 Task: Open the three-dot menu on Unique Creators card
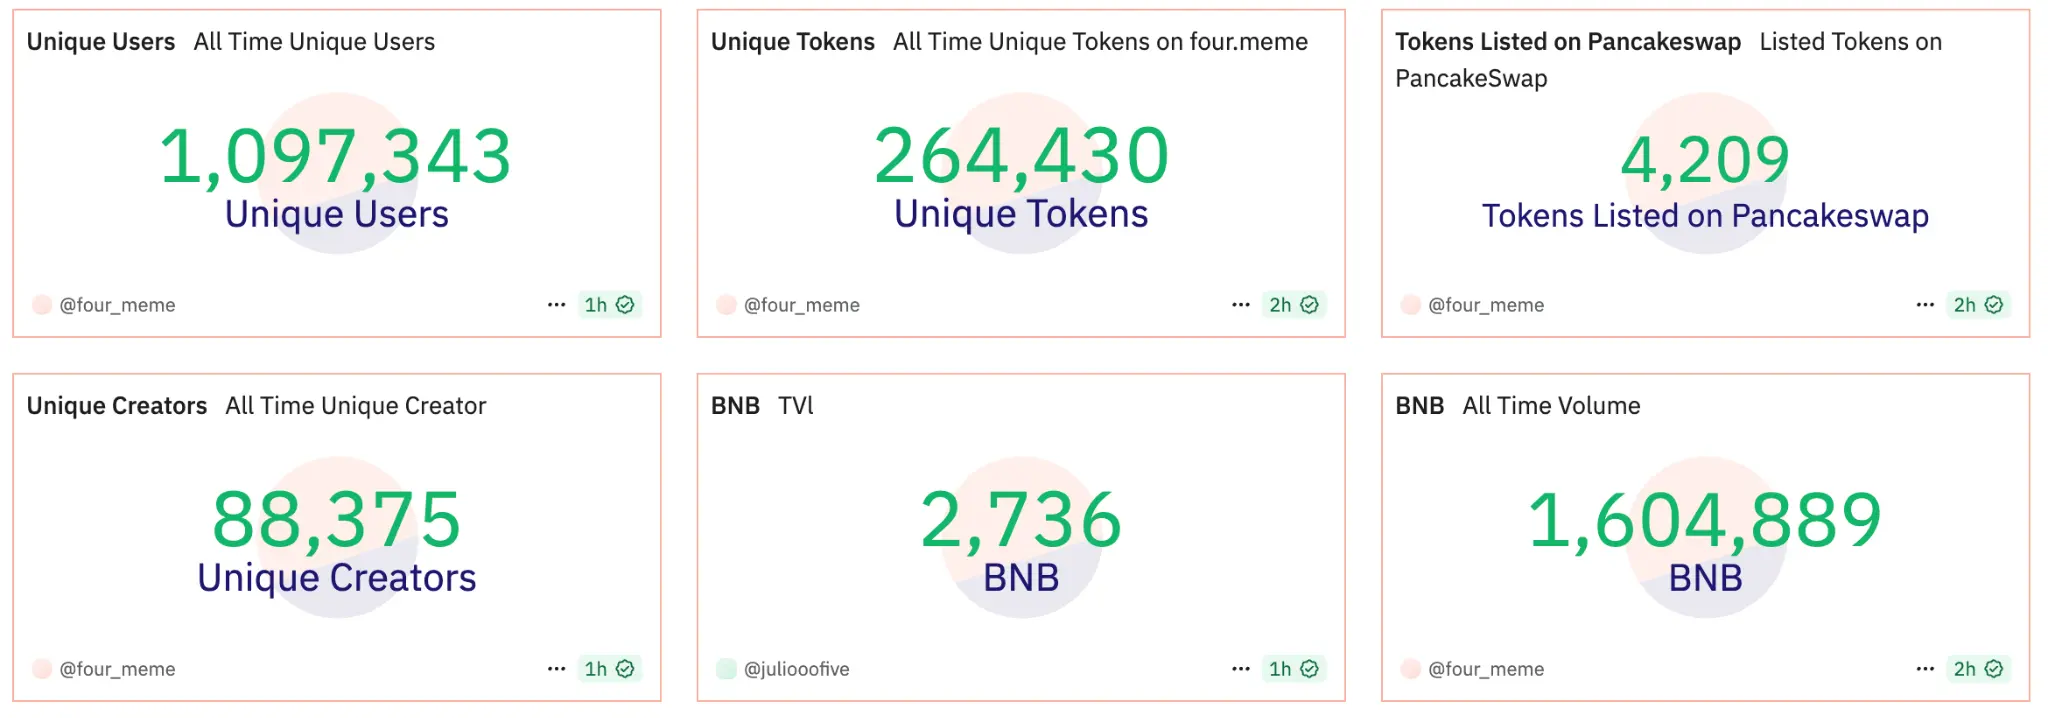click(557, 668)
